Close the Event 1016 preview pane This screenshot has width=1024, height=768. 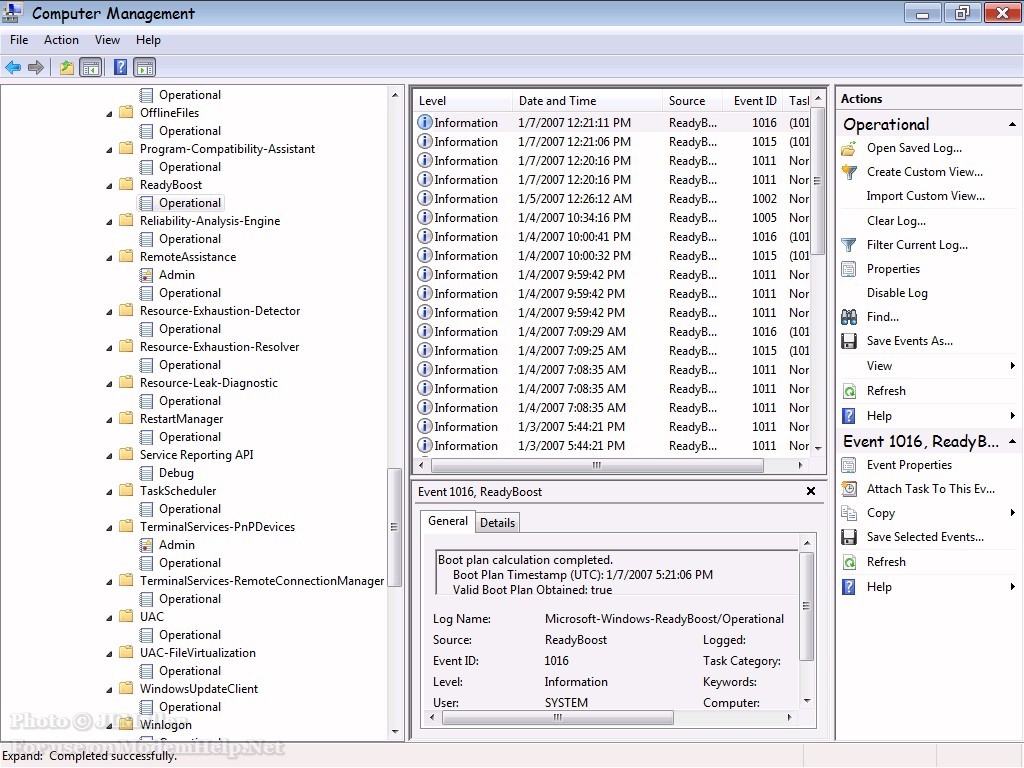click(810, 491)
